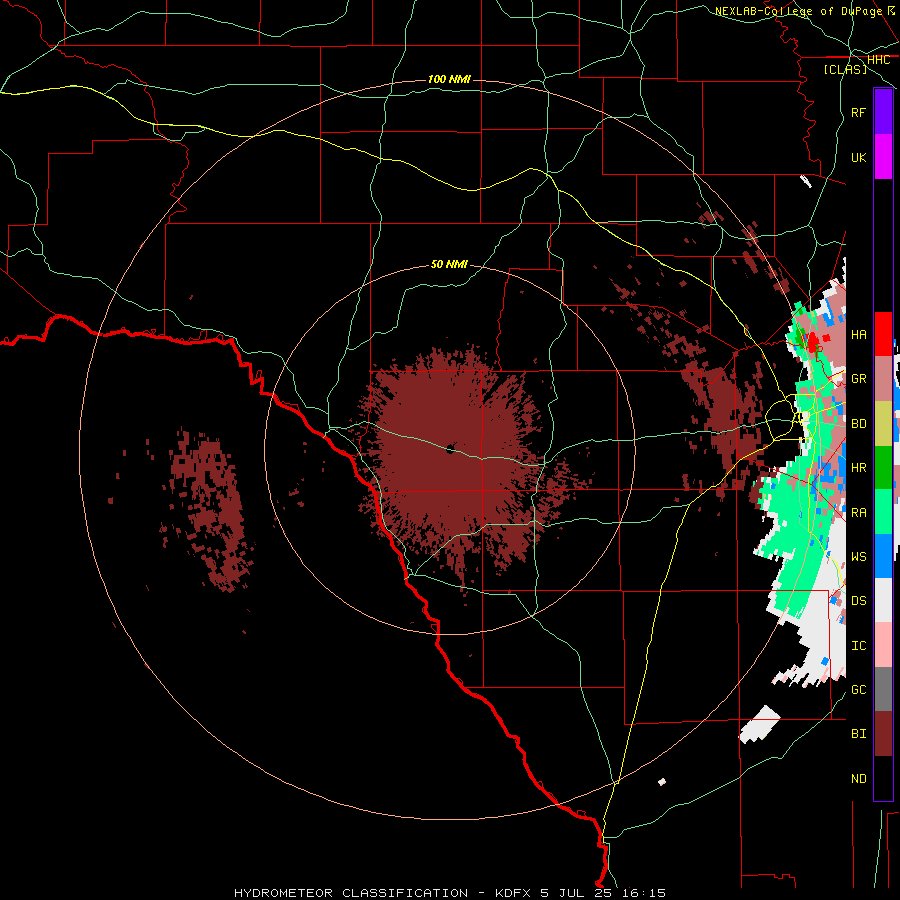Screen dimensions: 900x900
Task: Click the RF legend label
Action: click(858, 113)
